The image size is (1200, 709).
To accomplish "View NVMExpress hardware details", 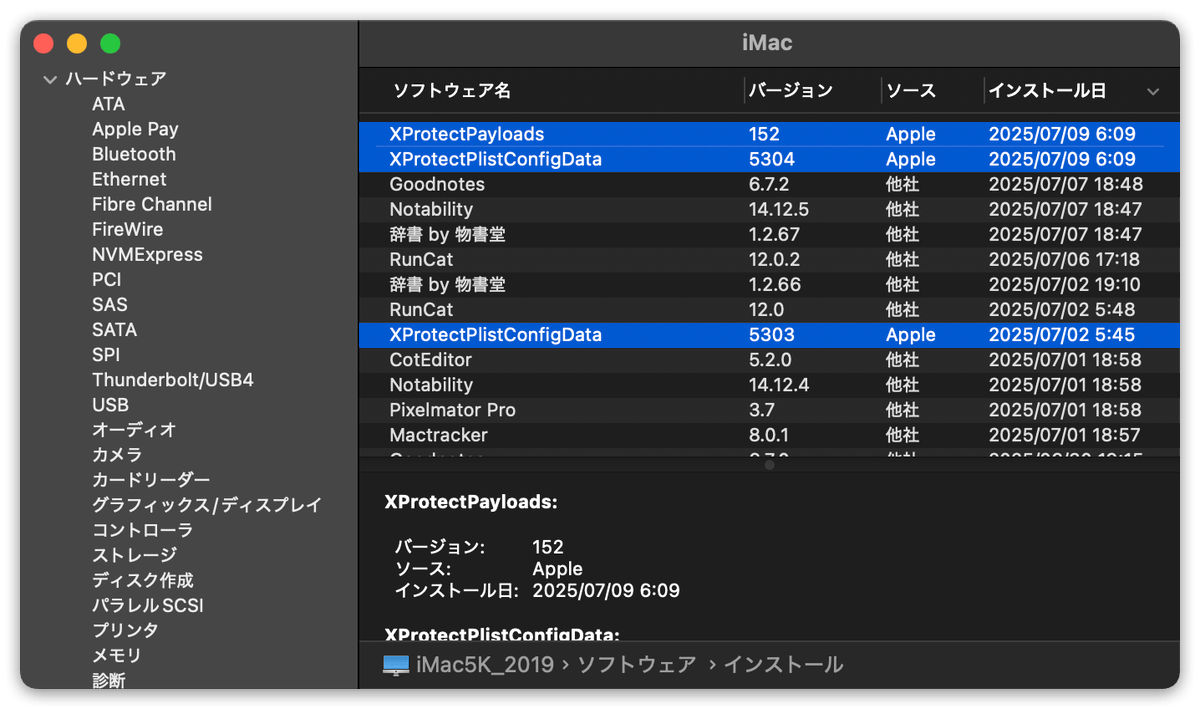I will (147, 254).
